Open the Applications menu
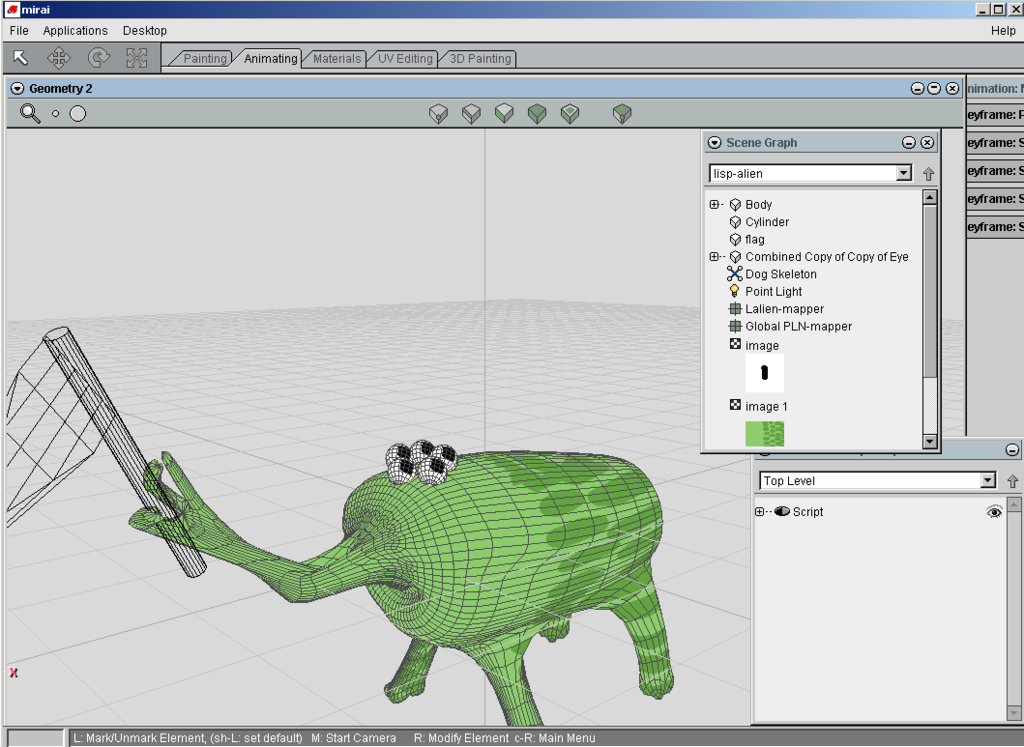This screenshot has height=747, width=1024. tap(75, 31)
